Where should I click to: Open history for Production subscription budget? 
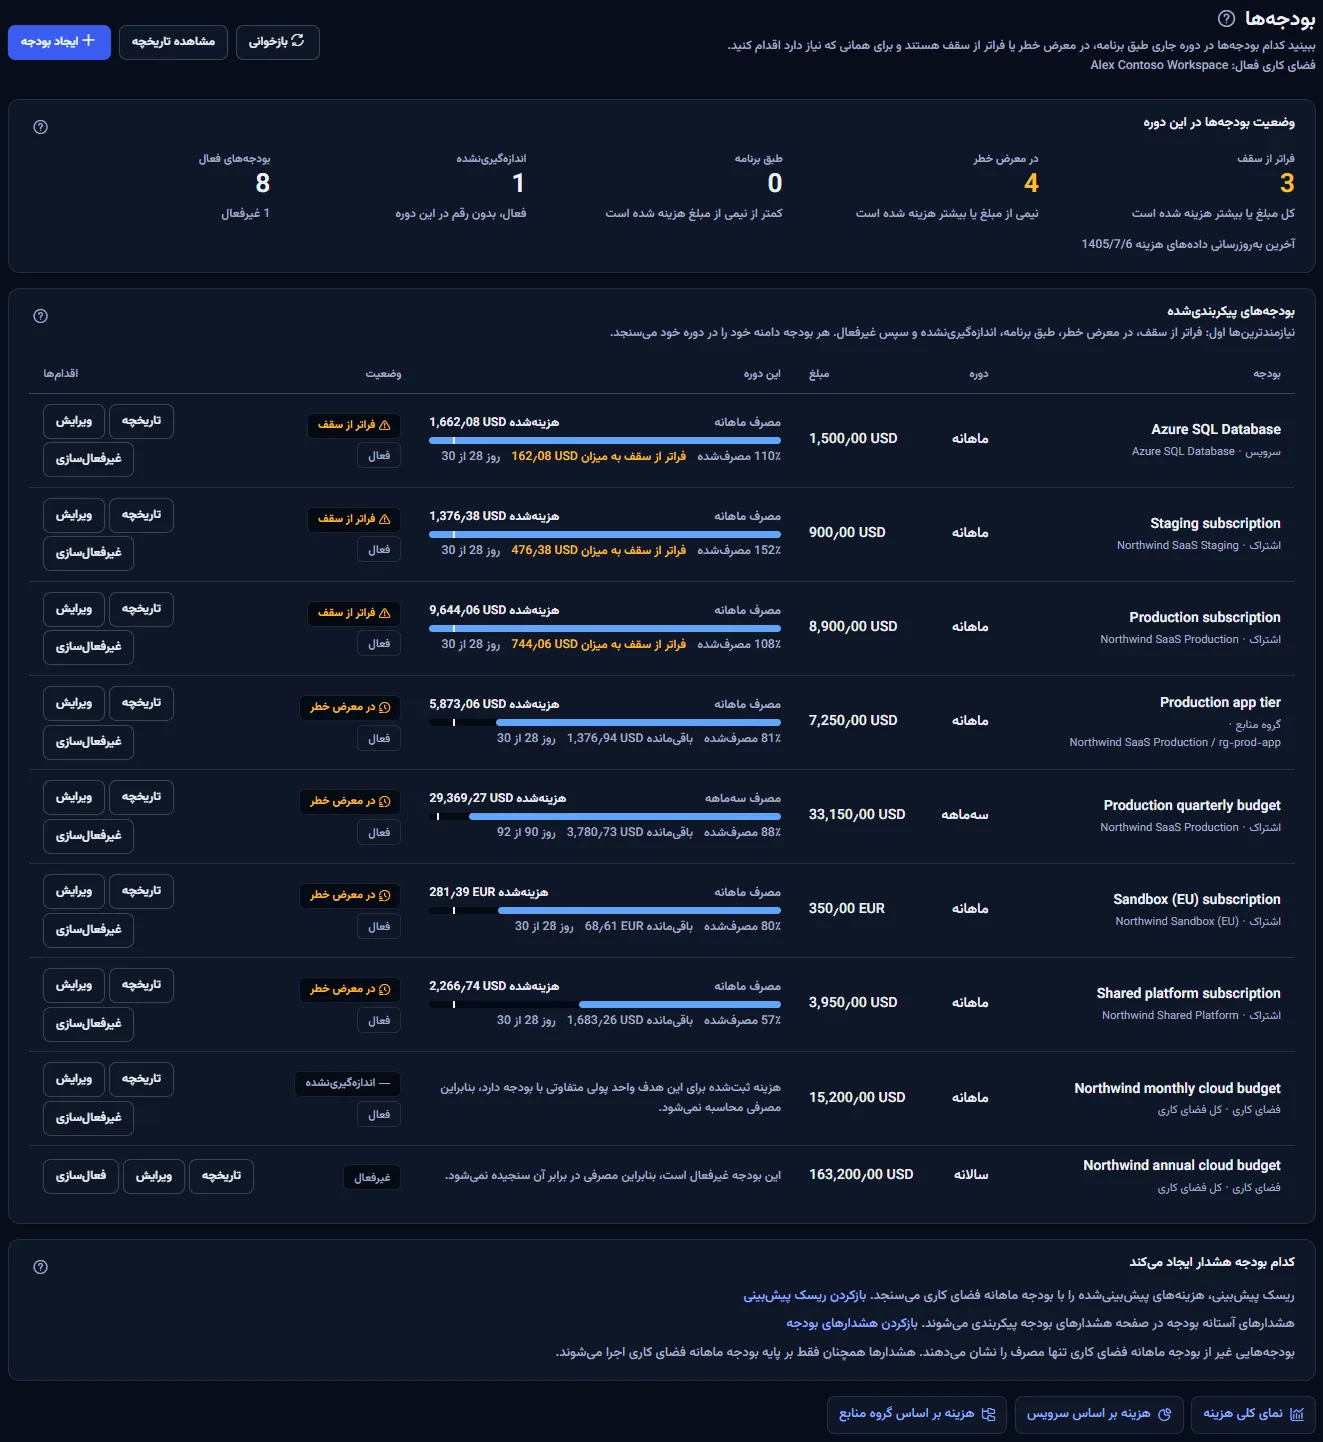tap(141, 609)
